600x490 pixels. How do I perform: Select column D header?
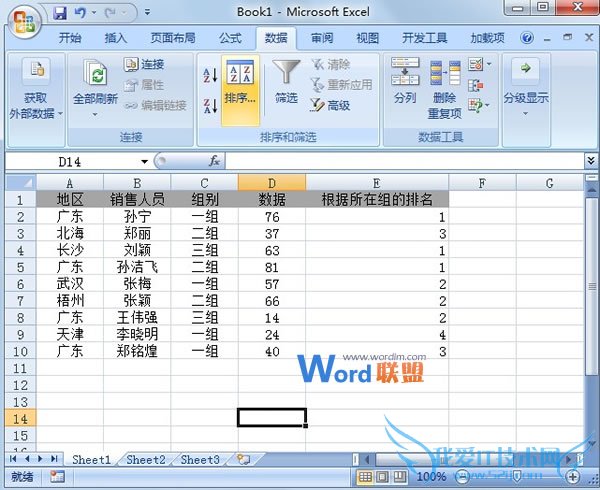[272, 183]
